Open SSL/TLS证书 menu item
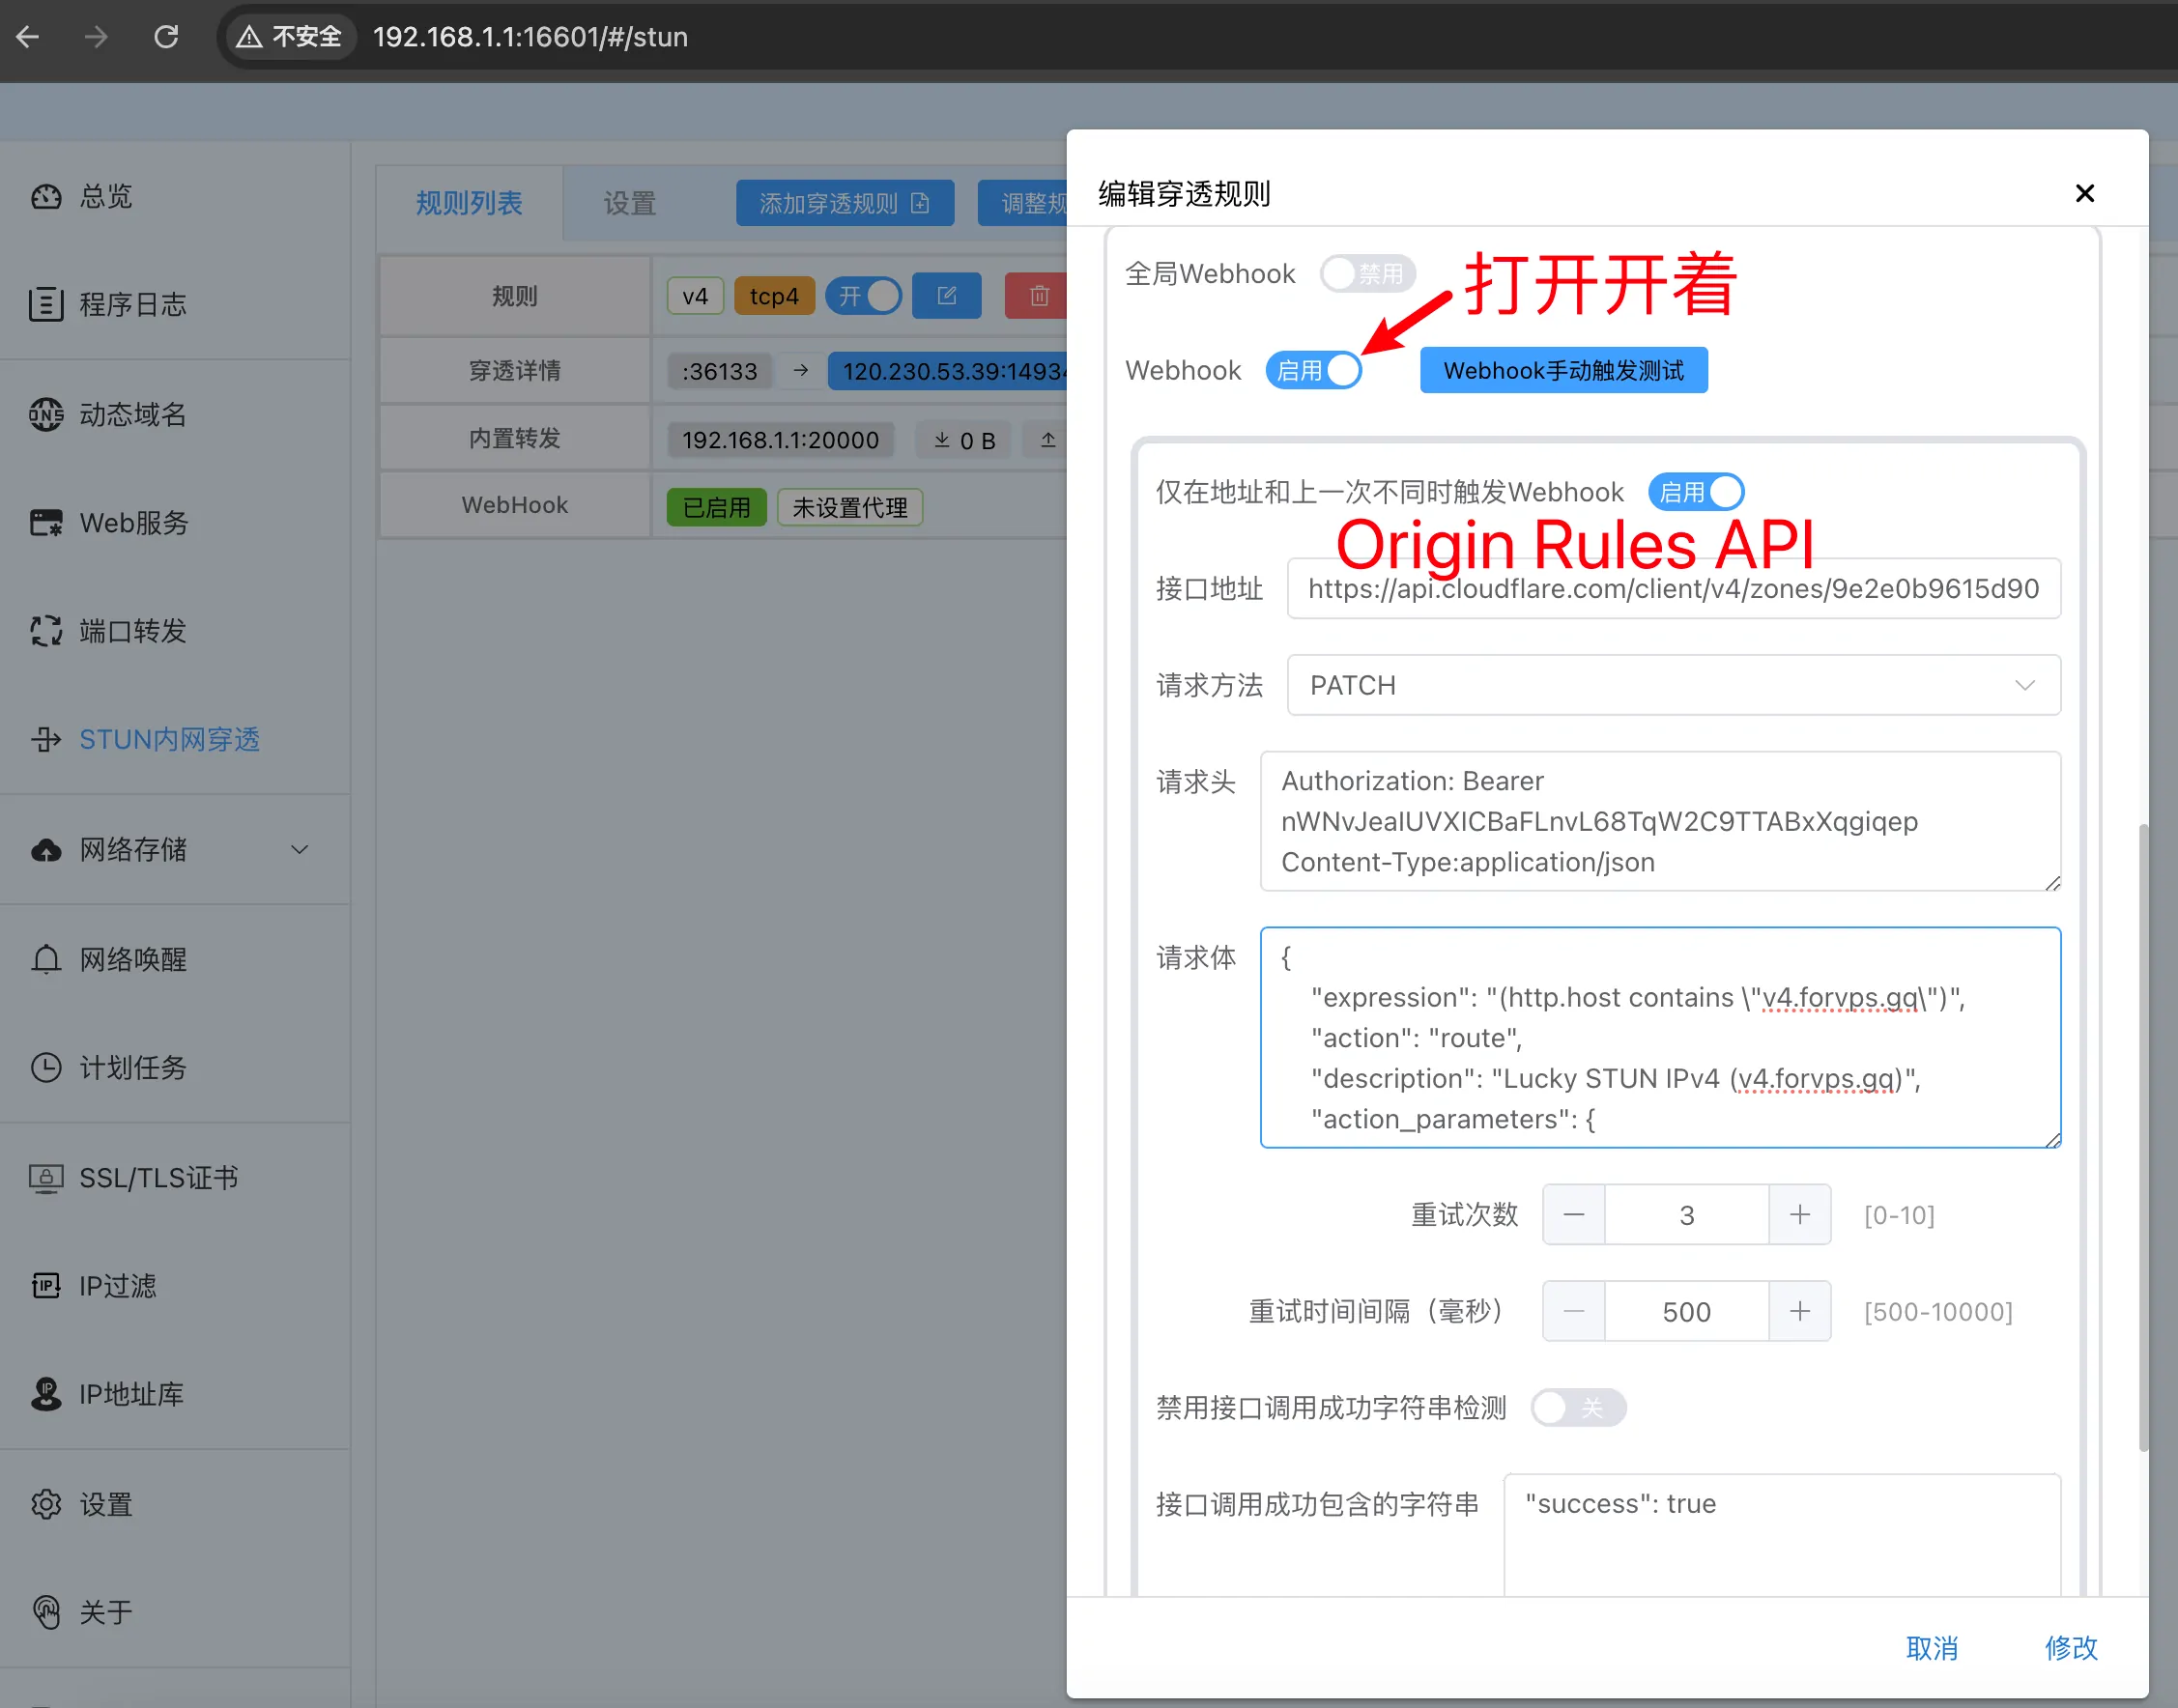 [x=158, y=1178]
